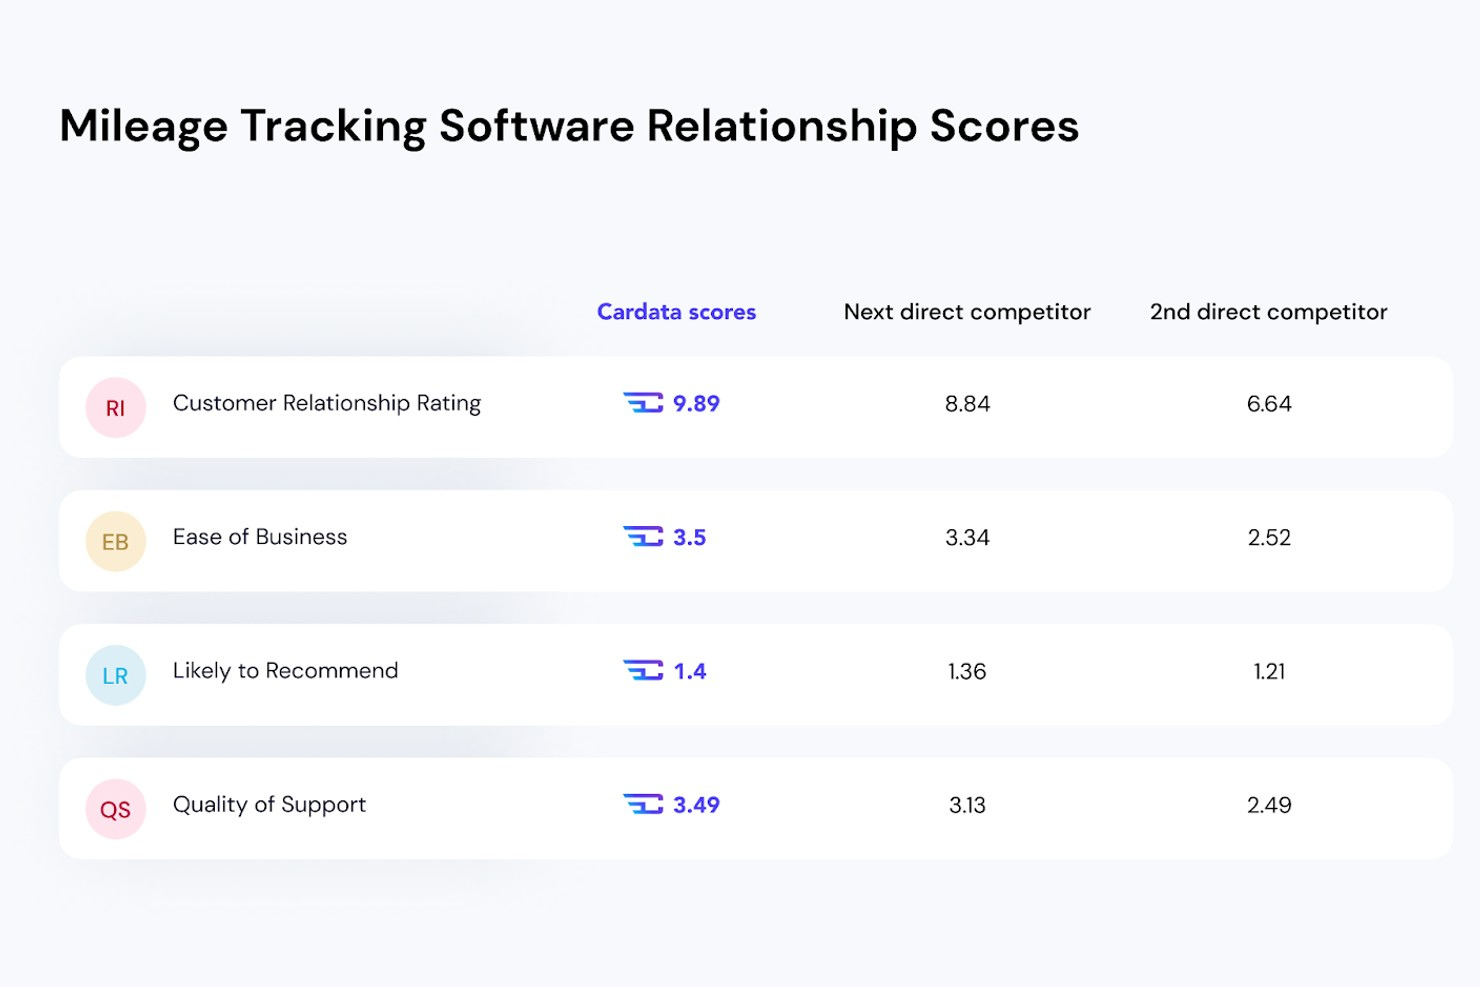Click the Likely to Recommend label
1480x987 pixels.
pos(285,671)
